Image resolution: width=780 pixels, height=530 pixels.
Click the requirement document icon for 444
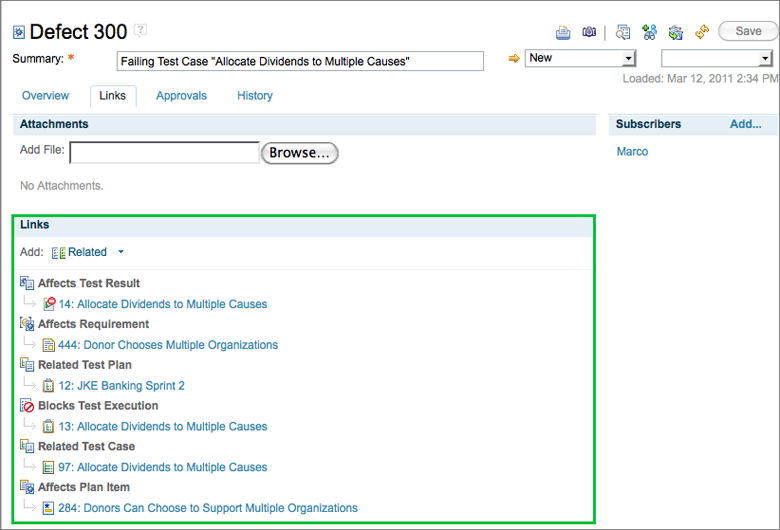point(48,345)
